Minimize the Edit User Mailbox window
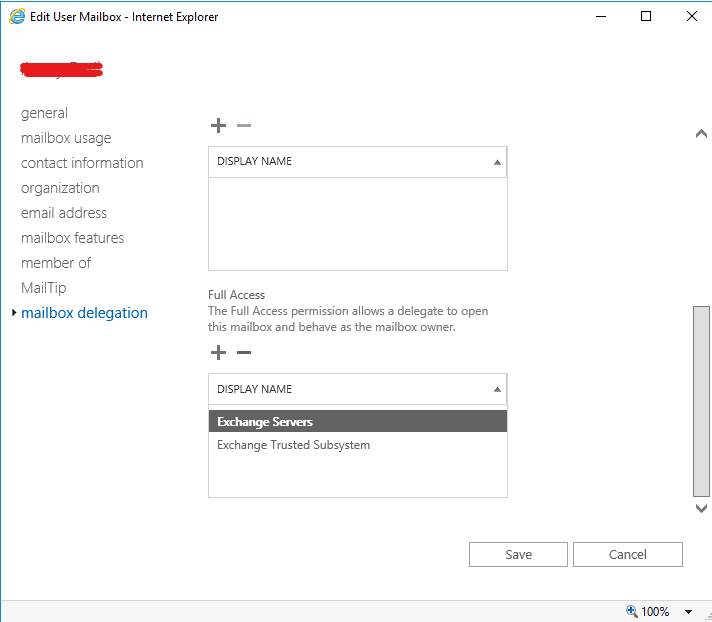 pyautogui.click(x=601, y=17)
